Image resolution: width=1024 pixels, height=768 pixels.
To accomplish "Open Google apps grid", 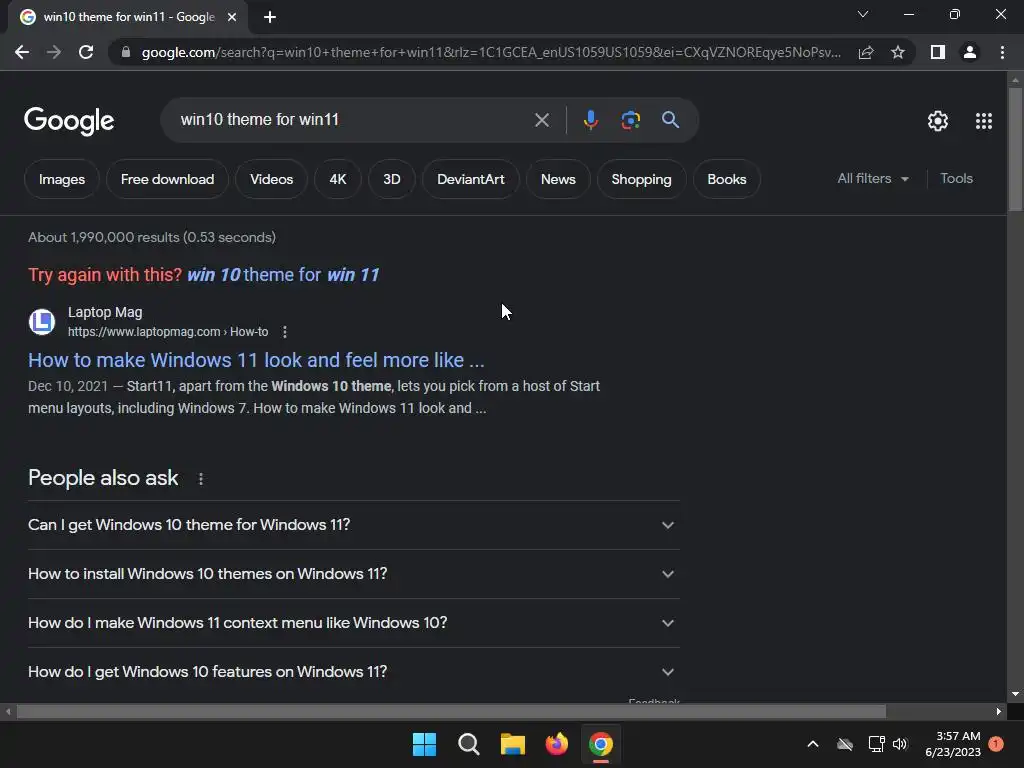I will coord(984,121).
